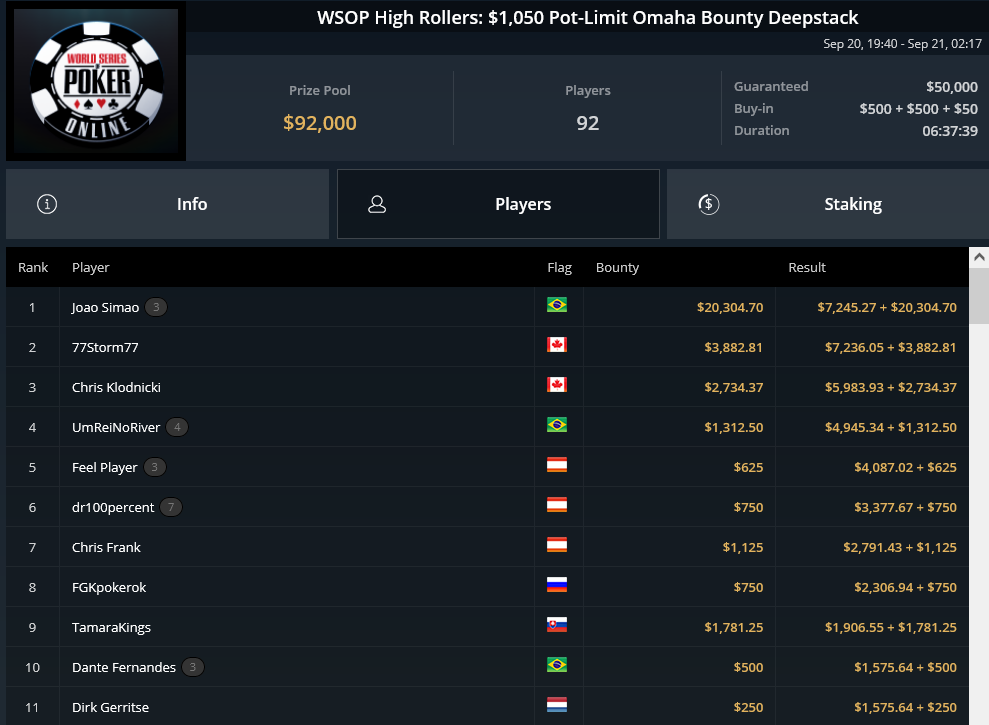Click the players count 92
Screen dimensions: 989x725
[587, 122]
